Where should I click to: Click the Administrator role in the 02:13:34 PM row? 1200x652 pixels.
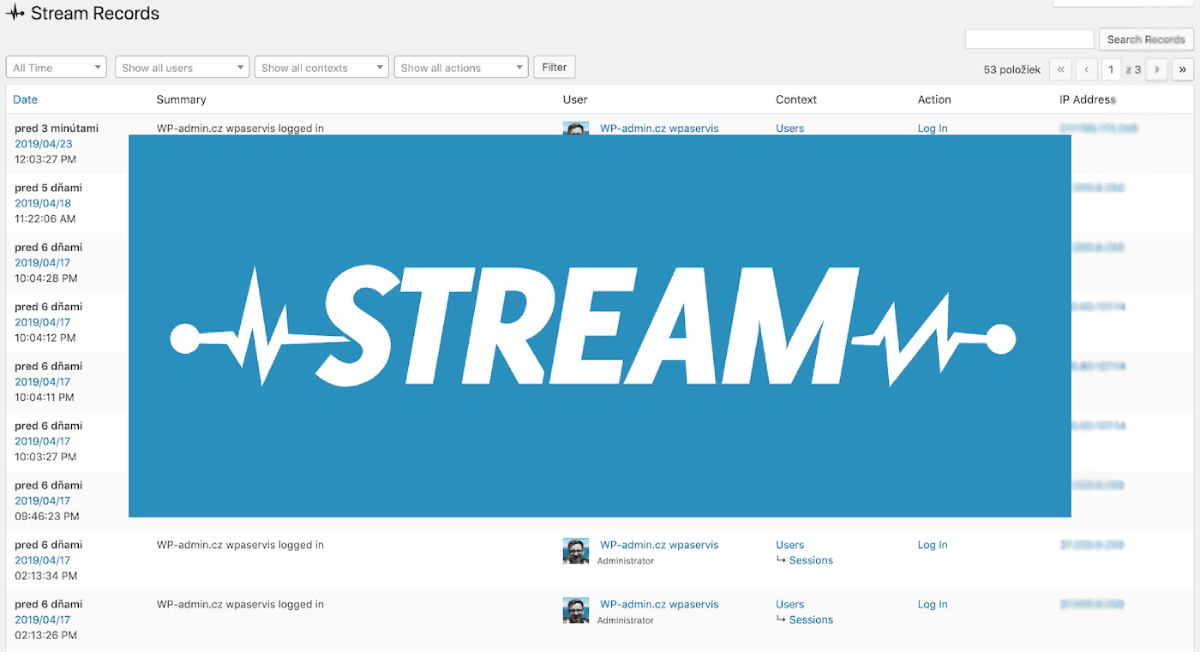pos(625,561)
